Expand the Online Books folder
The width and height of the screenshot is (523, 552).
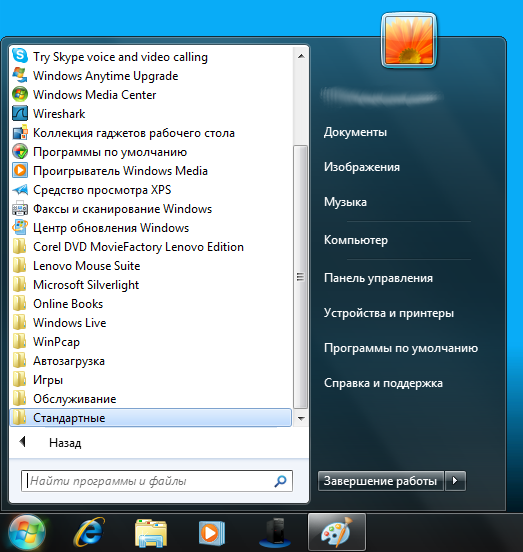[151, 304]
